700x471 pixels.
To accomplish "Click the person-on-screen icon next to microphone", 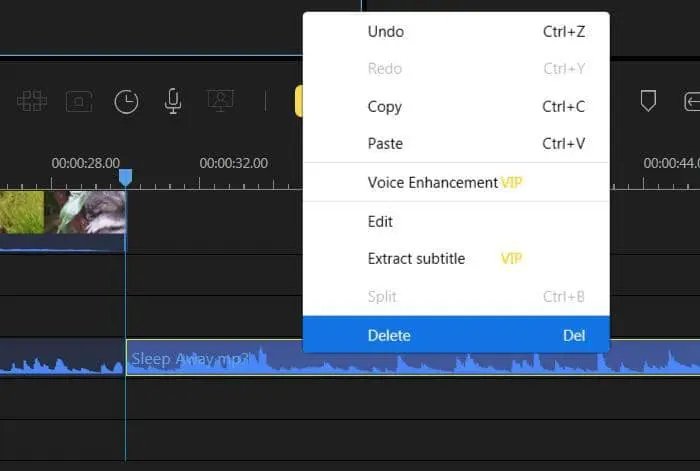I will (x=220, y=101).
